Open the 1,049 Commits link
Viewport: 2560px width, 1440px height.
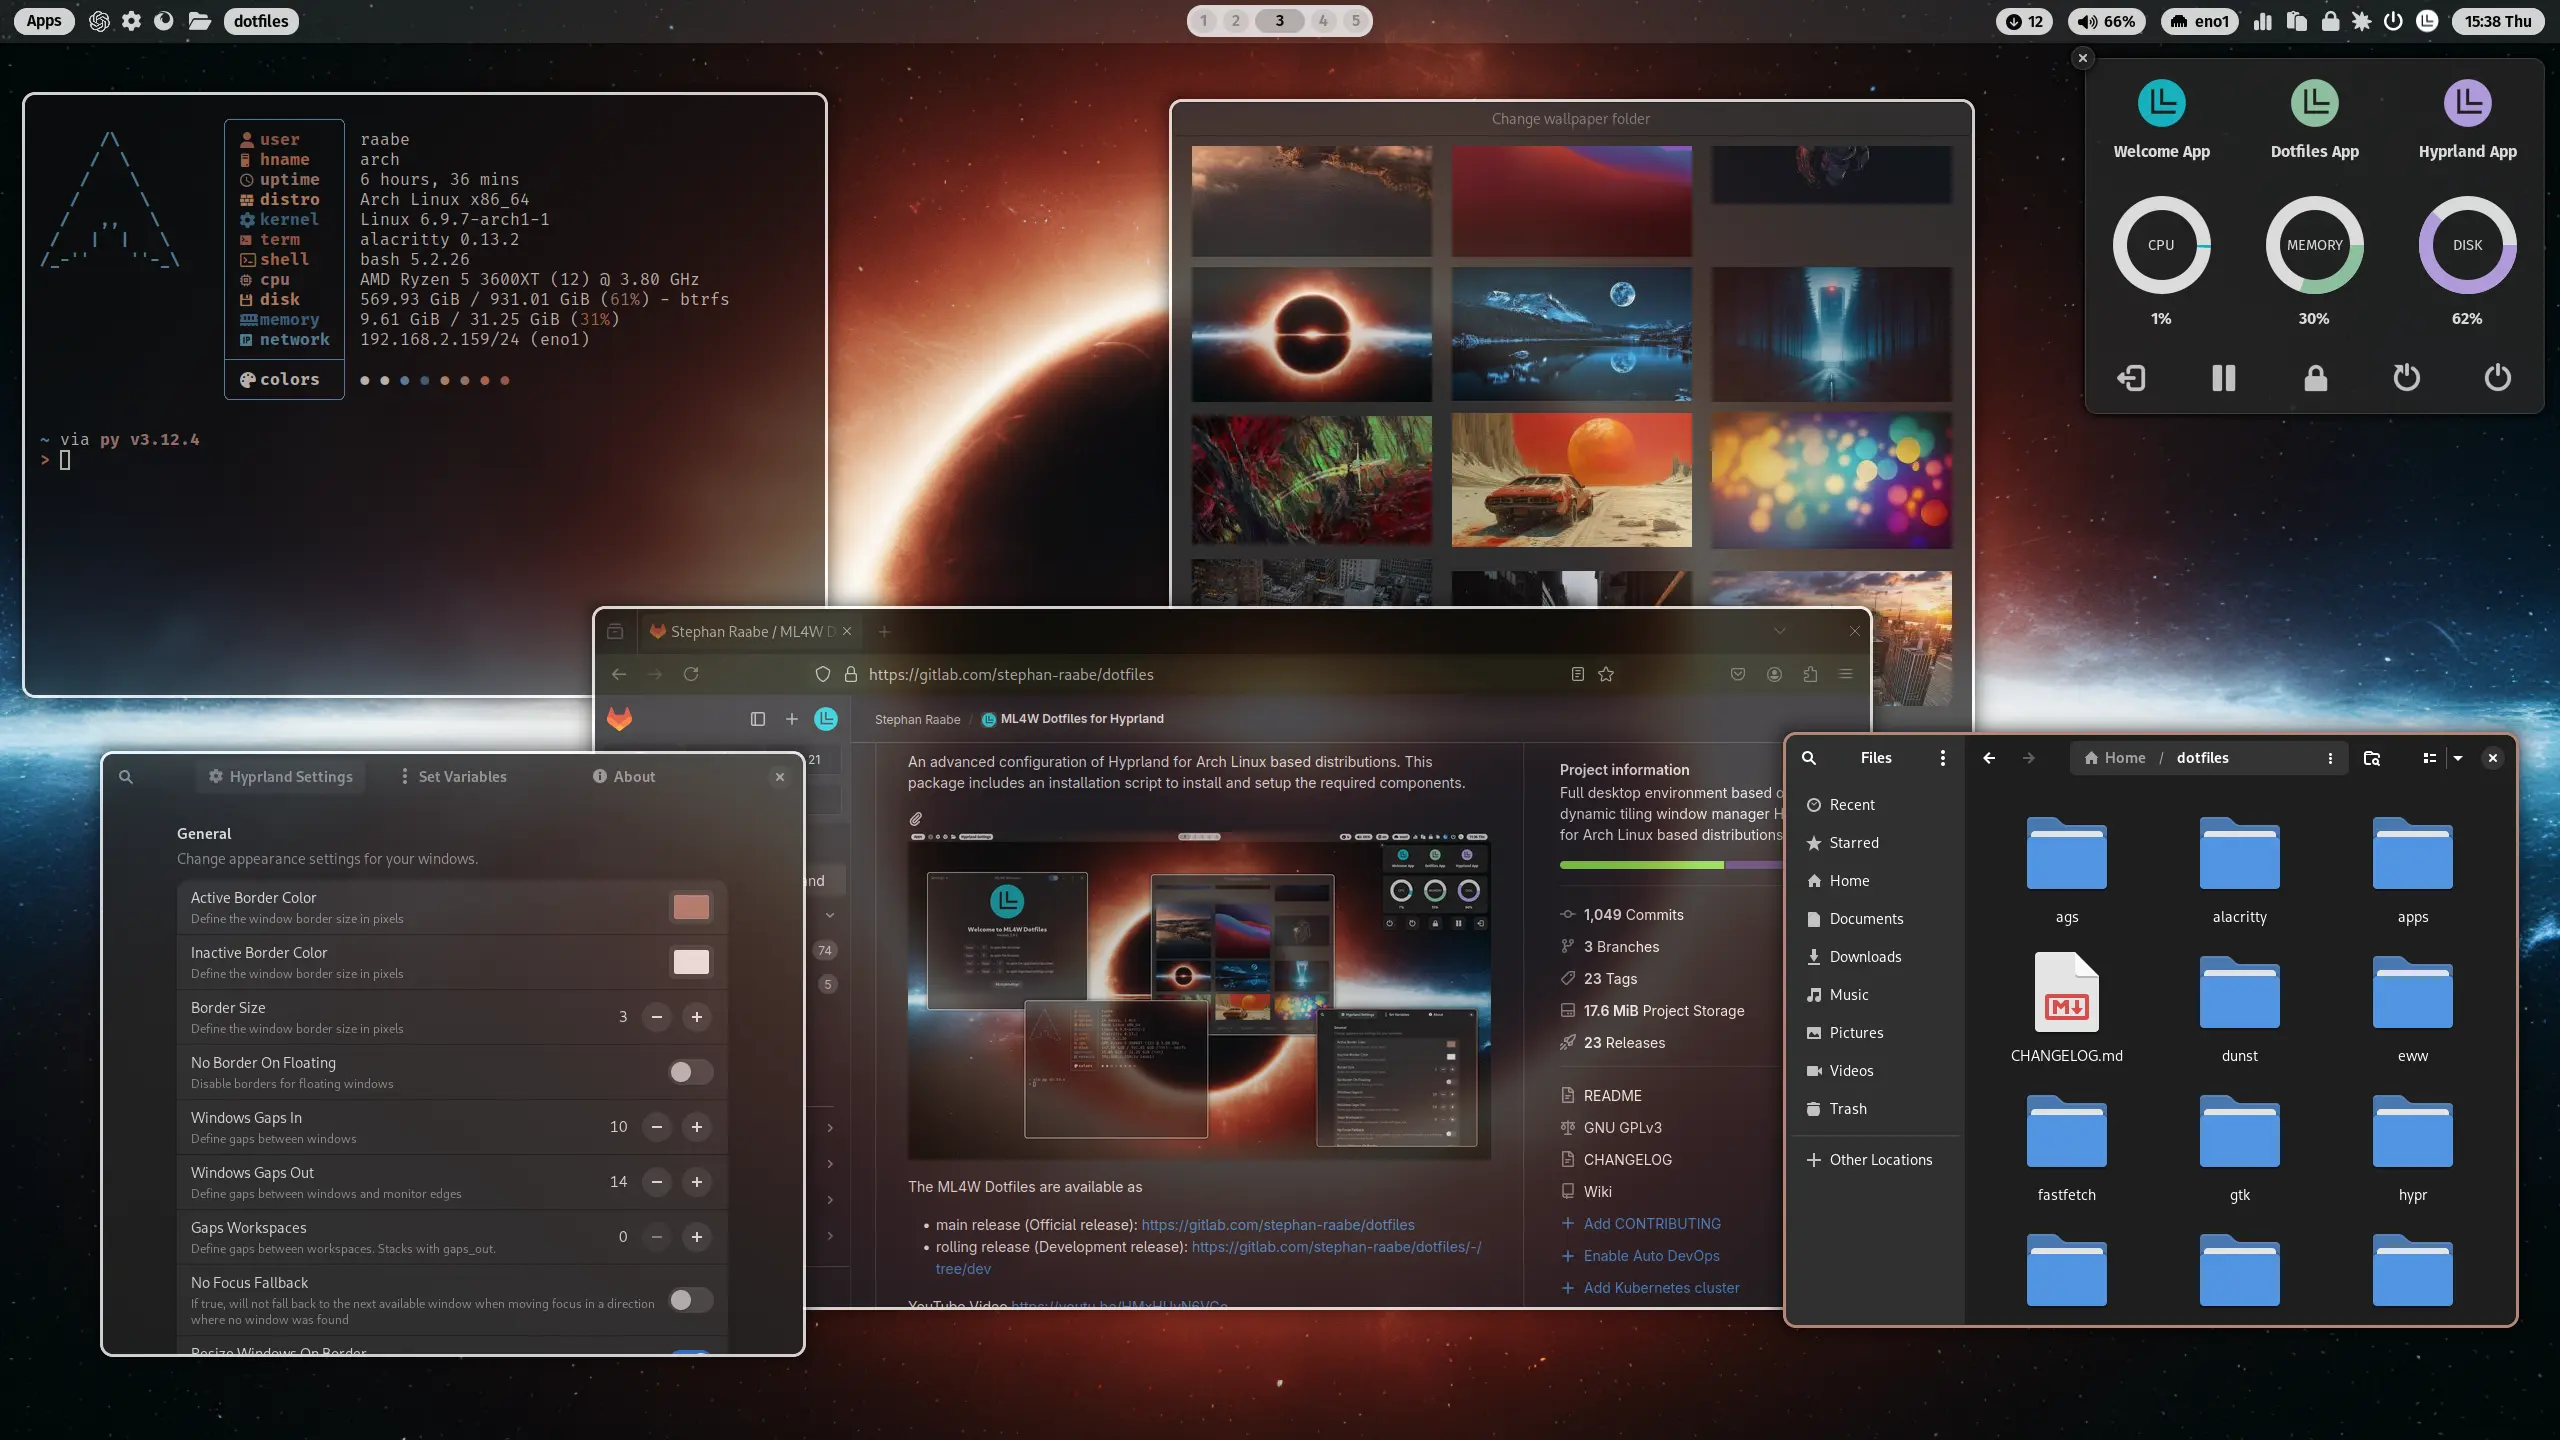[x=1633, y=915]
